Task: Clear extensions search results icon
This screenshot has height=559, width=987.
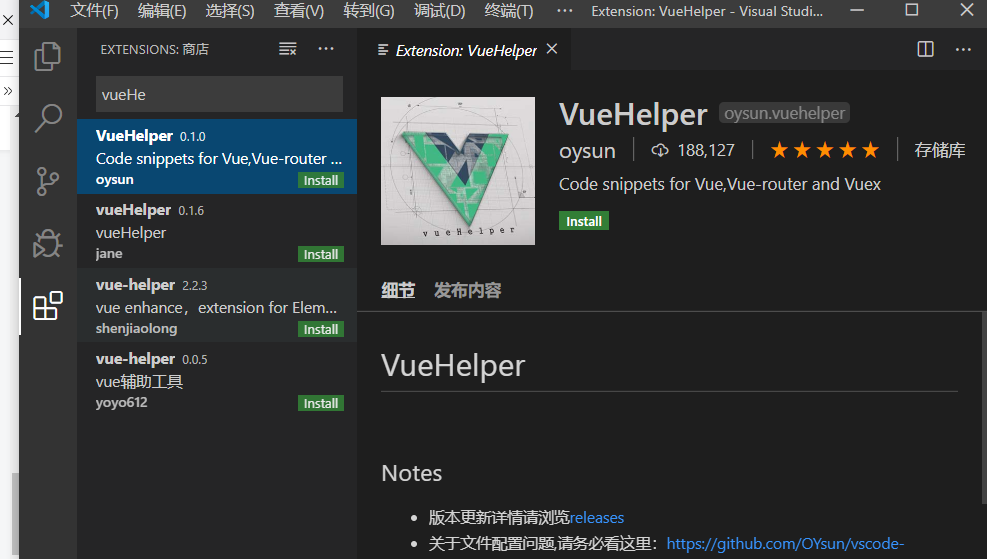Action: point(288,49)
